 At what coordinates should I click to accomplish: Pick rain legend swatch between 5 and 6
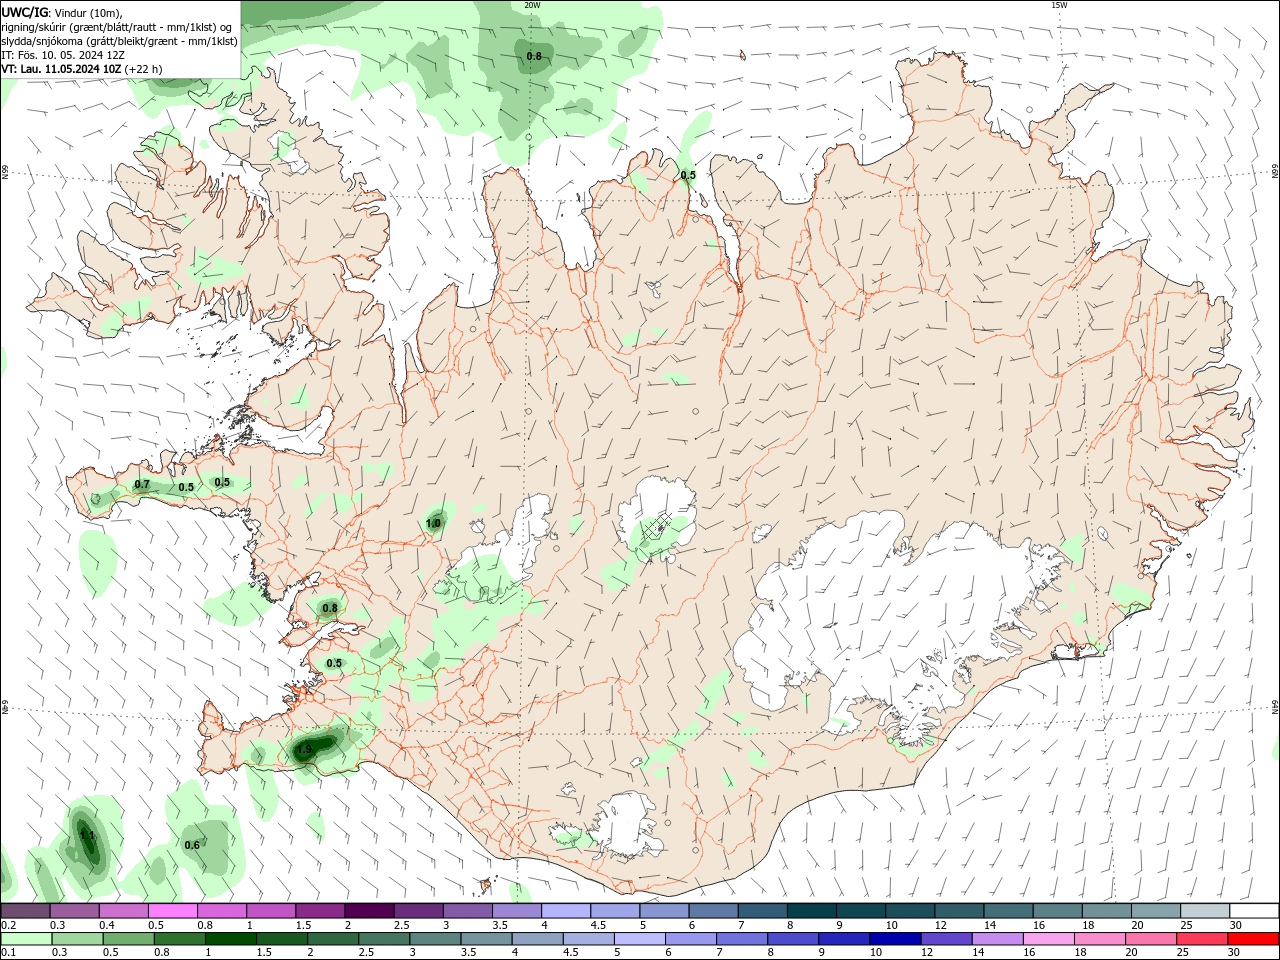click(641, 939)
